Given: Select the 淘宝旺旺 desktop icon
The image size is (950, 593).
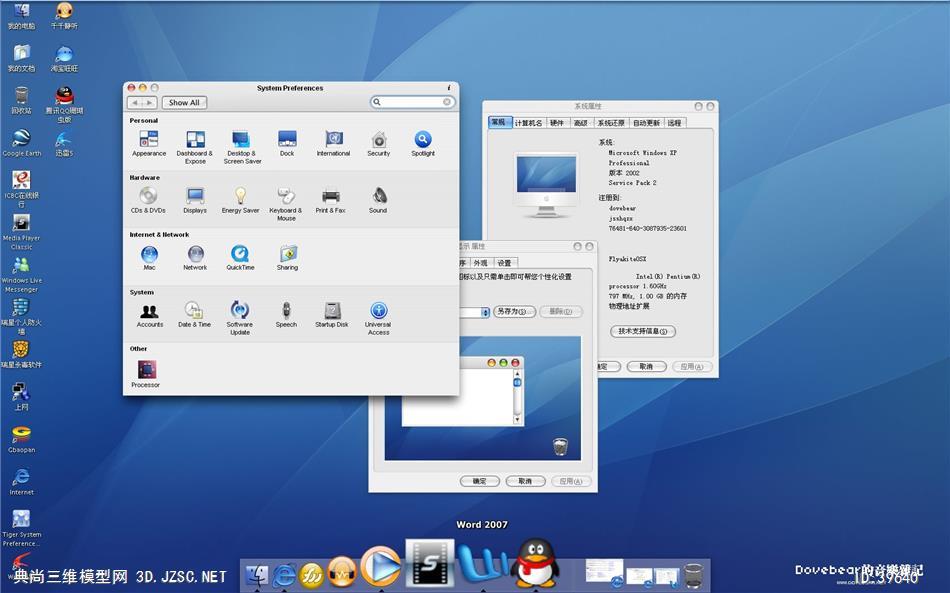Looking at the screenshot, I should coord(64,59).
